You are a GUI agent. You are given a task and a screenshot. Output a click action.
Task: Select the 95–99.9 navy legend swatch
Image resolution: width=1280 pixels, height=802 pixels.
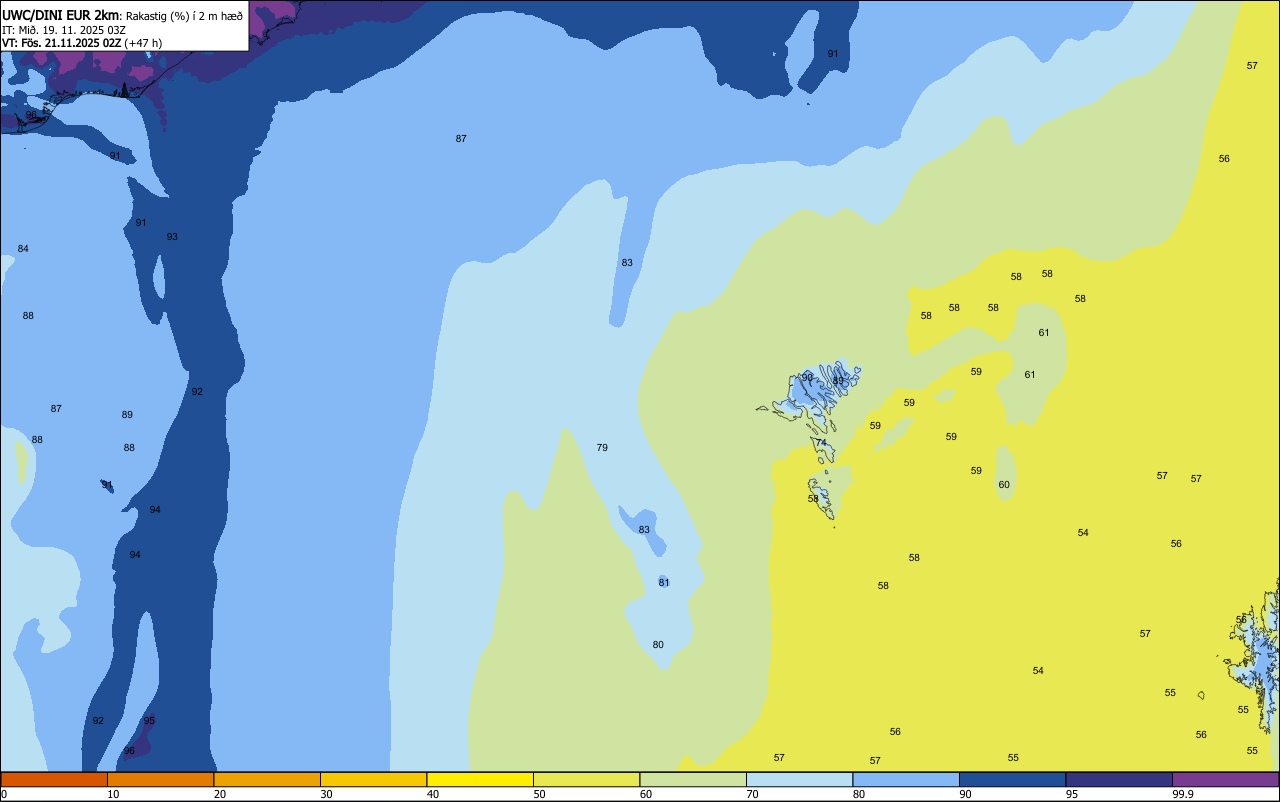click(x=1119, y=779)
